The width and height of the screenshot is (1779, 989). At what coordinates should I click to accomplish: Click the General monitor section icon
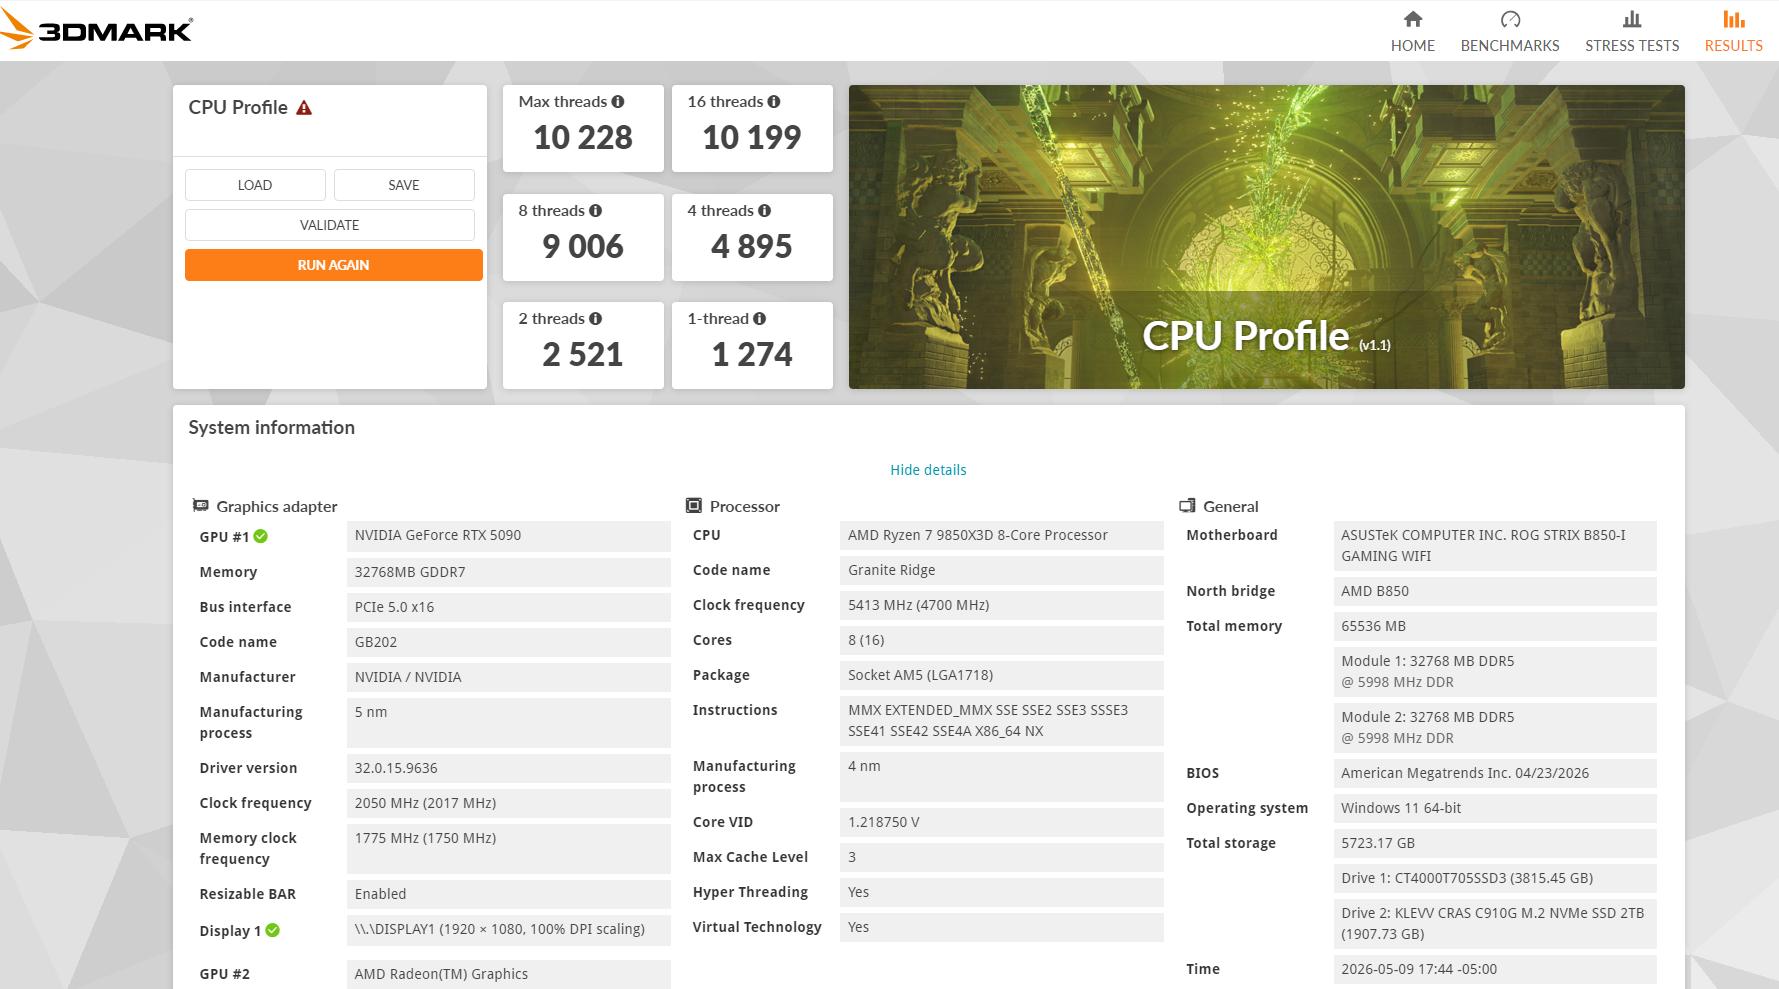pos(1188,506)
